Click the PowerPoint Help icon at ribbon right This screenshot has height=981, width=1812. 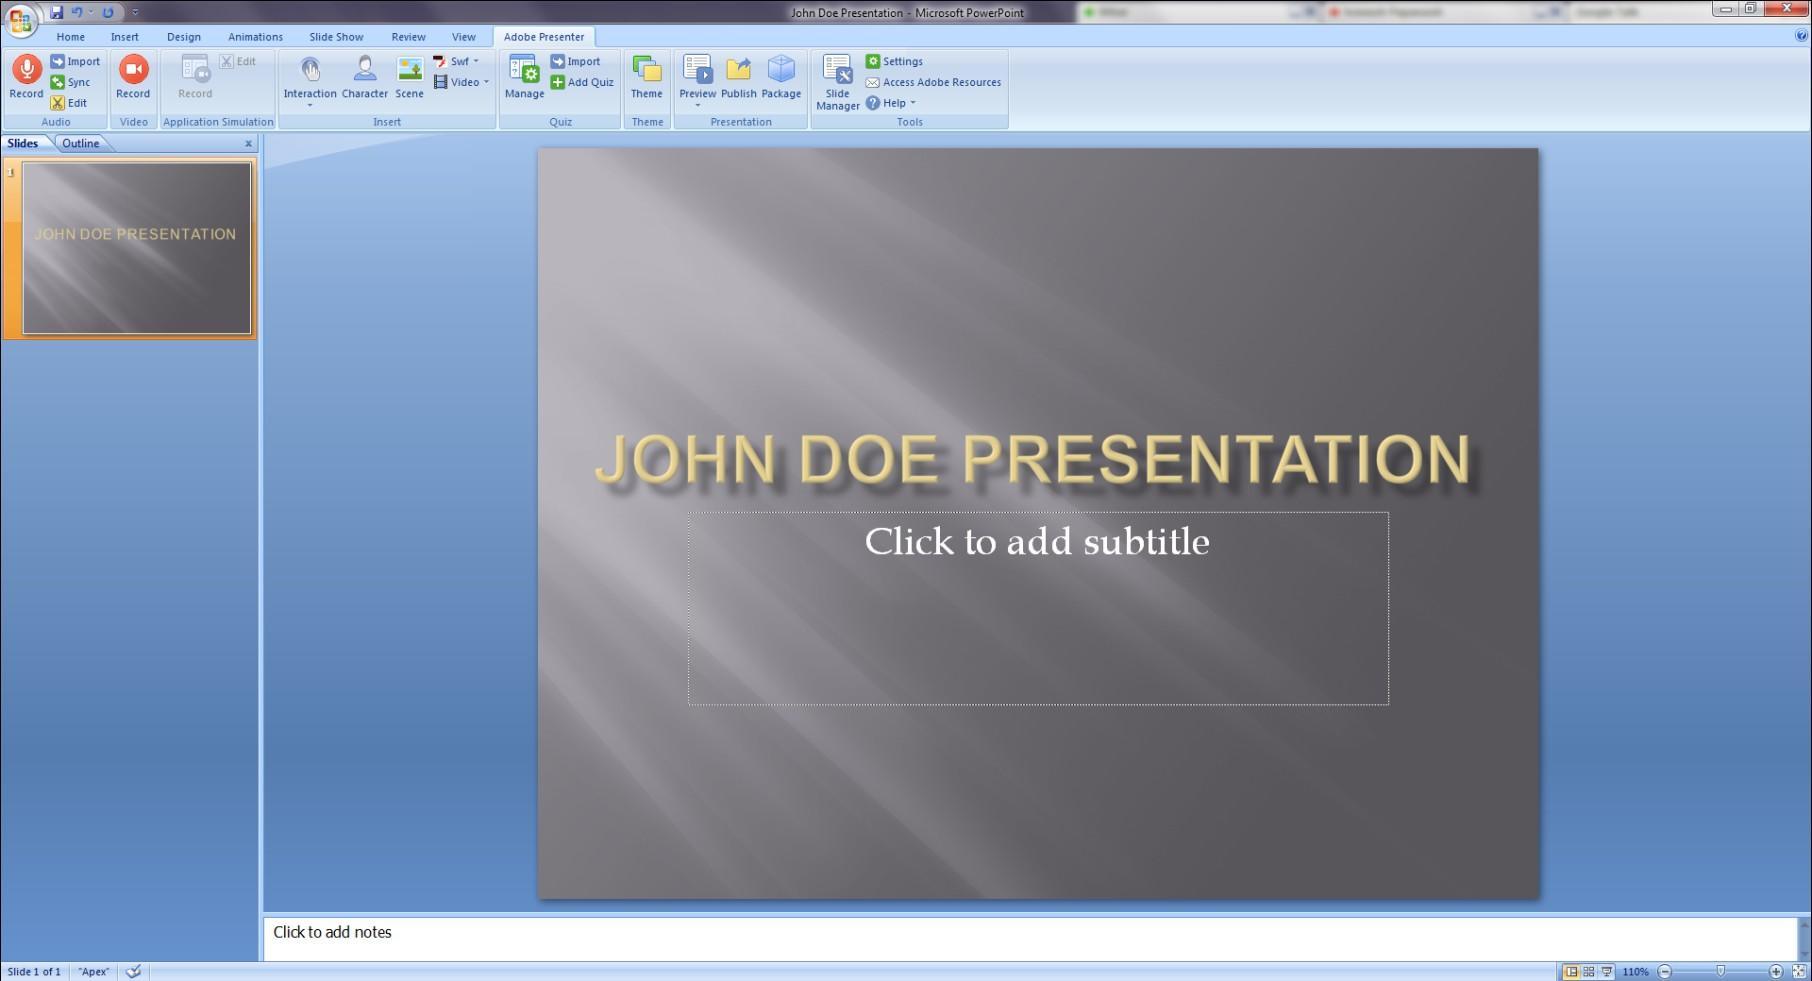(x=1802, y=35)
